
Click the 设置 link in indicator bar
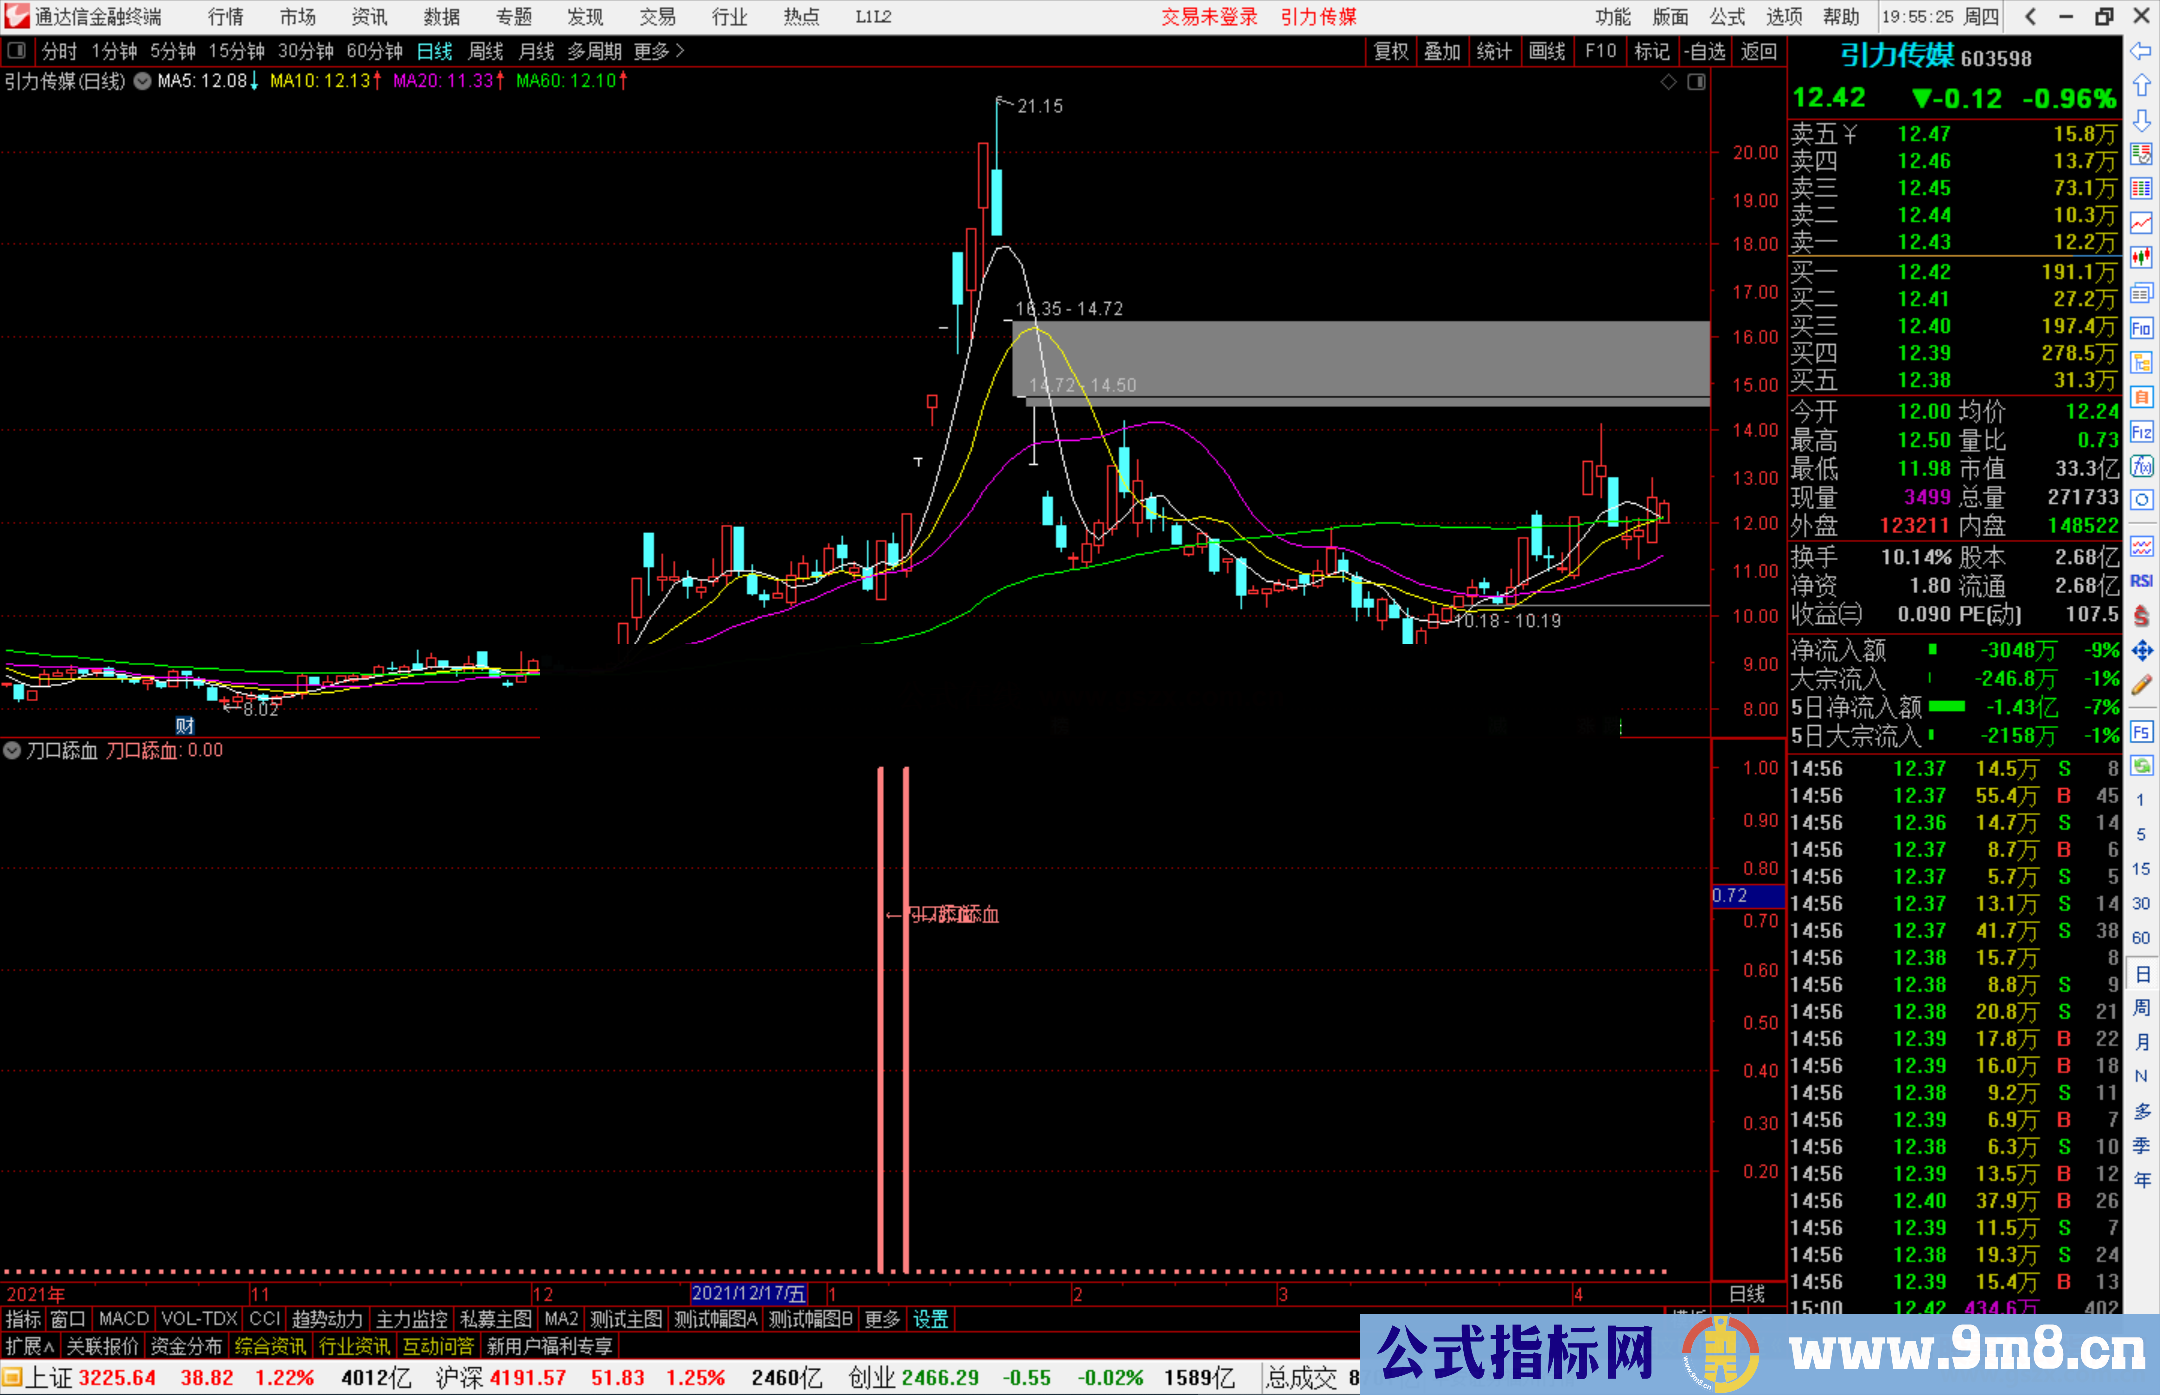930,1319
